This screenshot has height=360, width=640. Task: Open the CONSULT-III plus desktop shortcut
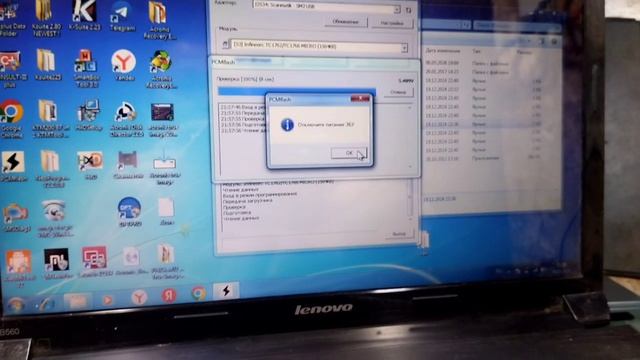(10, 69)
